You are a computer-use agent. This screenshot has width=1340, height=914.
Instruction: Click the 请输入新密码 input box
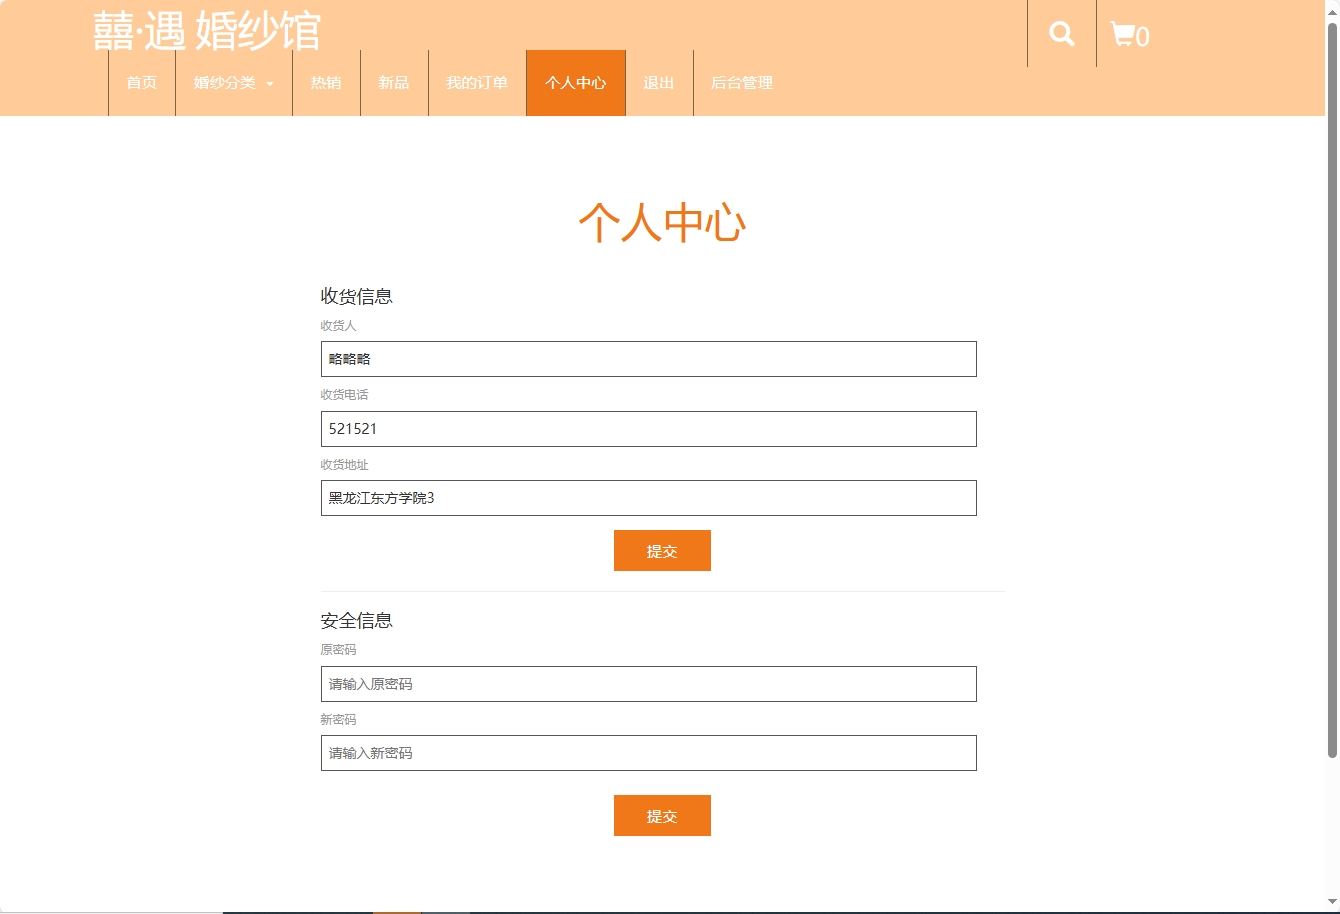point(648,753)
